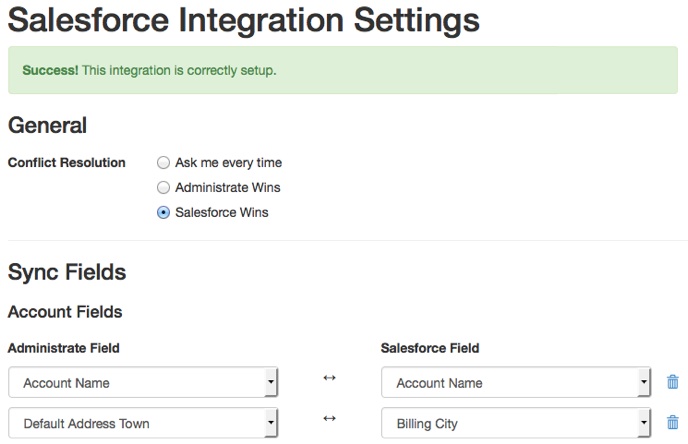The width and height of the screenshot is (688, 444).
Task: Delete the Billing City field mapping
Action: coord(672,423)
